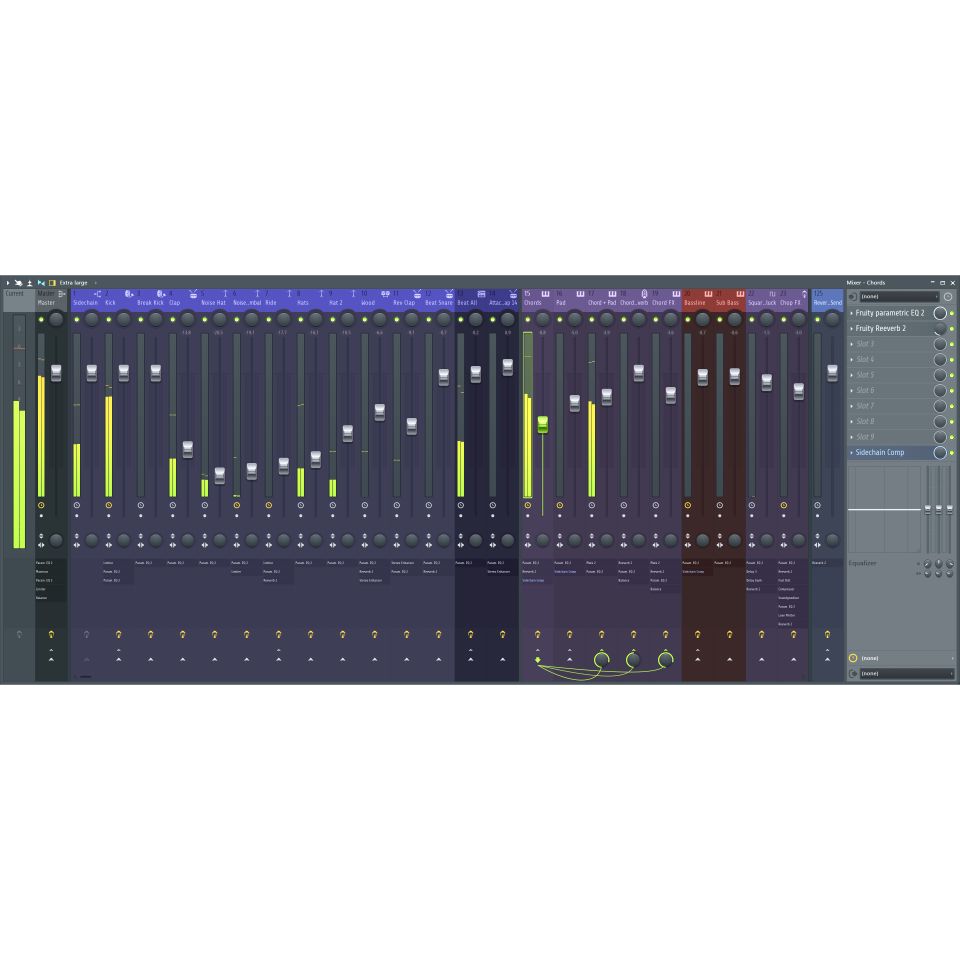The height and width of the screenshot is (960, 960).
Task: Open the output routing dropdown at panel bottom
Action: (x=905, y=673)
